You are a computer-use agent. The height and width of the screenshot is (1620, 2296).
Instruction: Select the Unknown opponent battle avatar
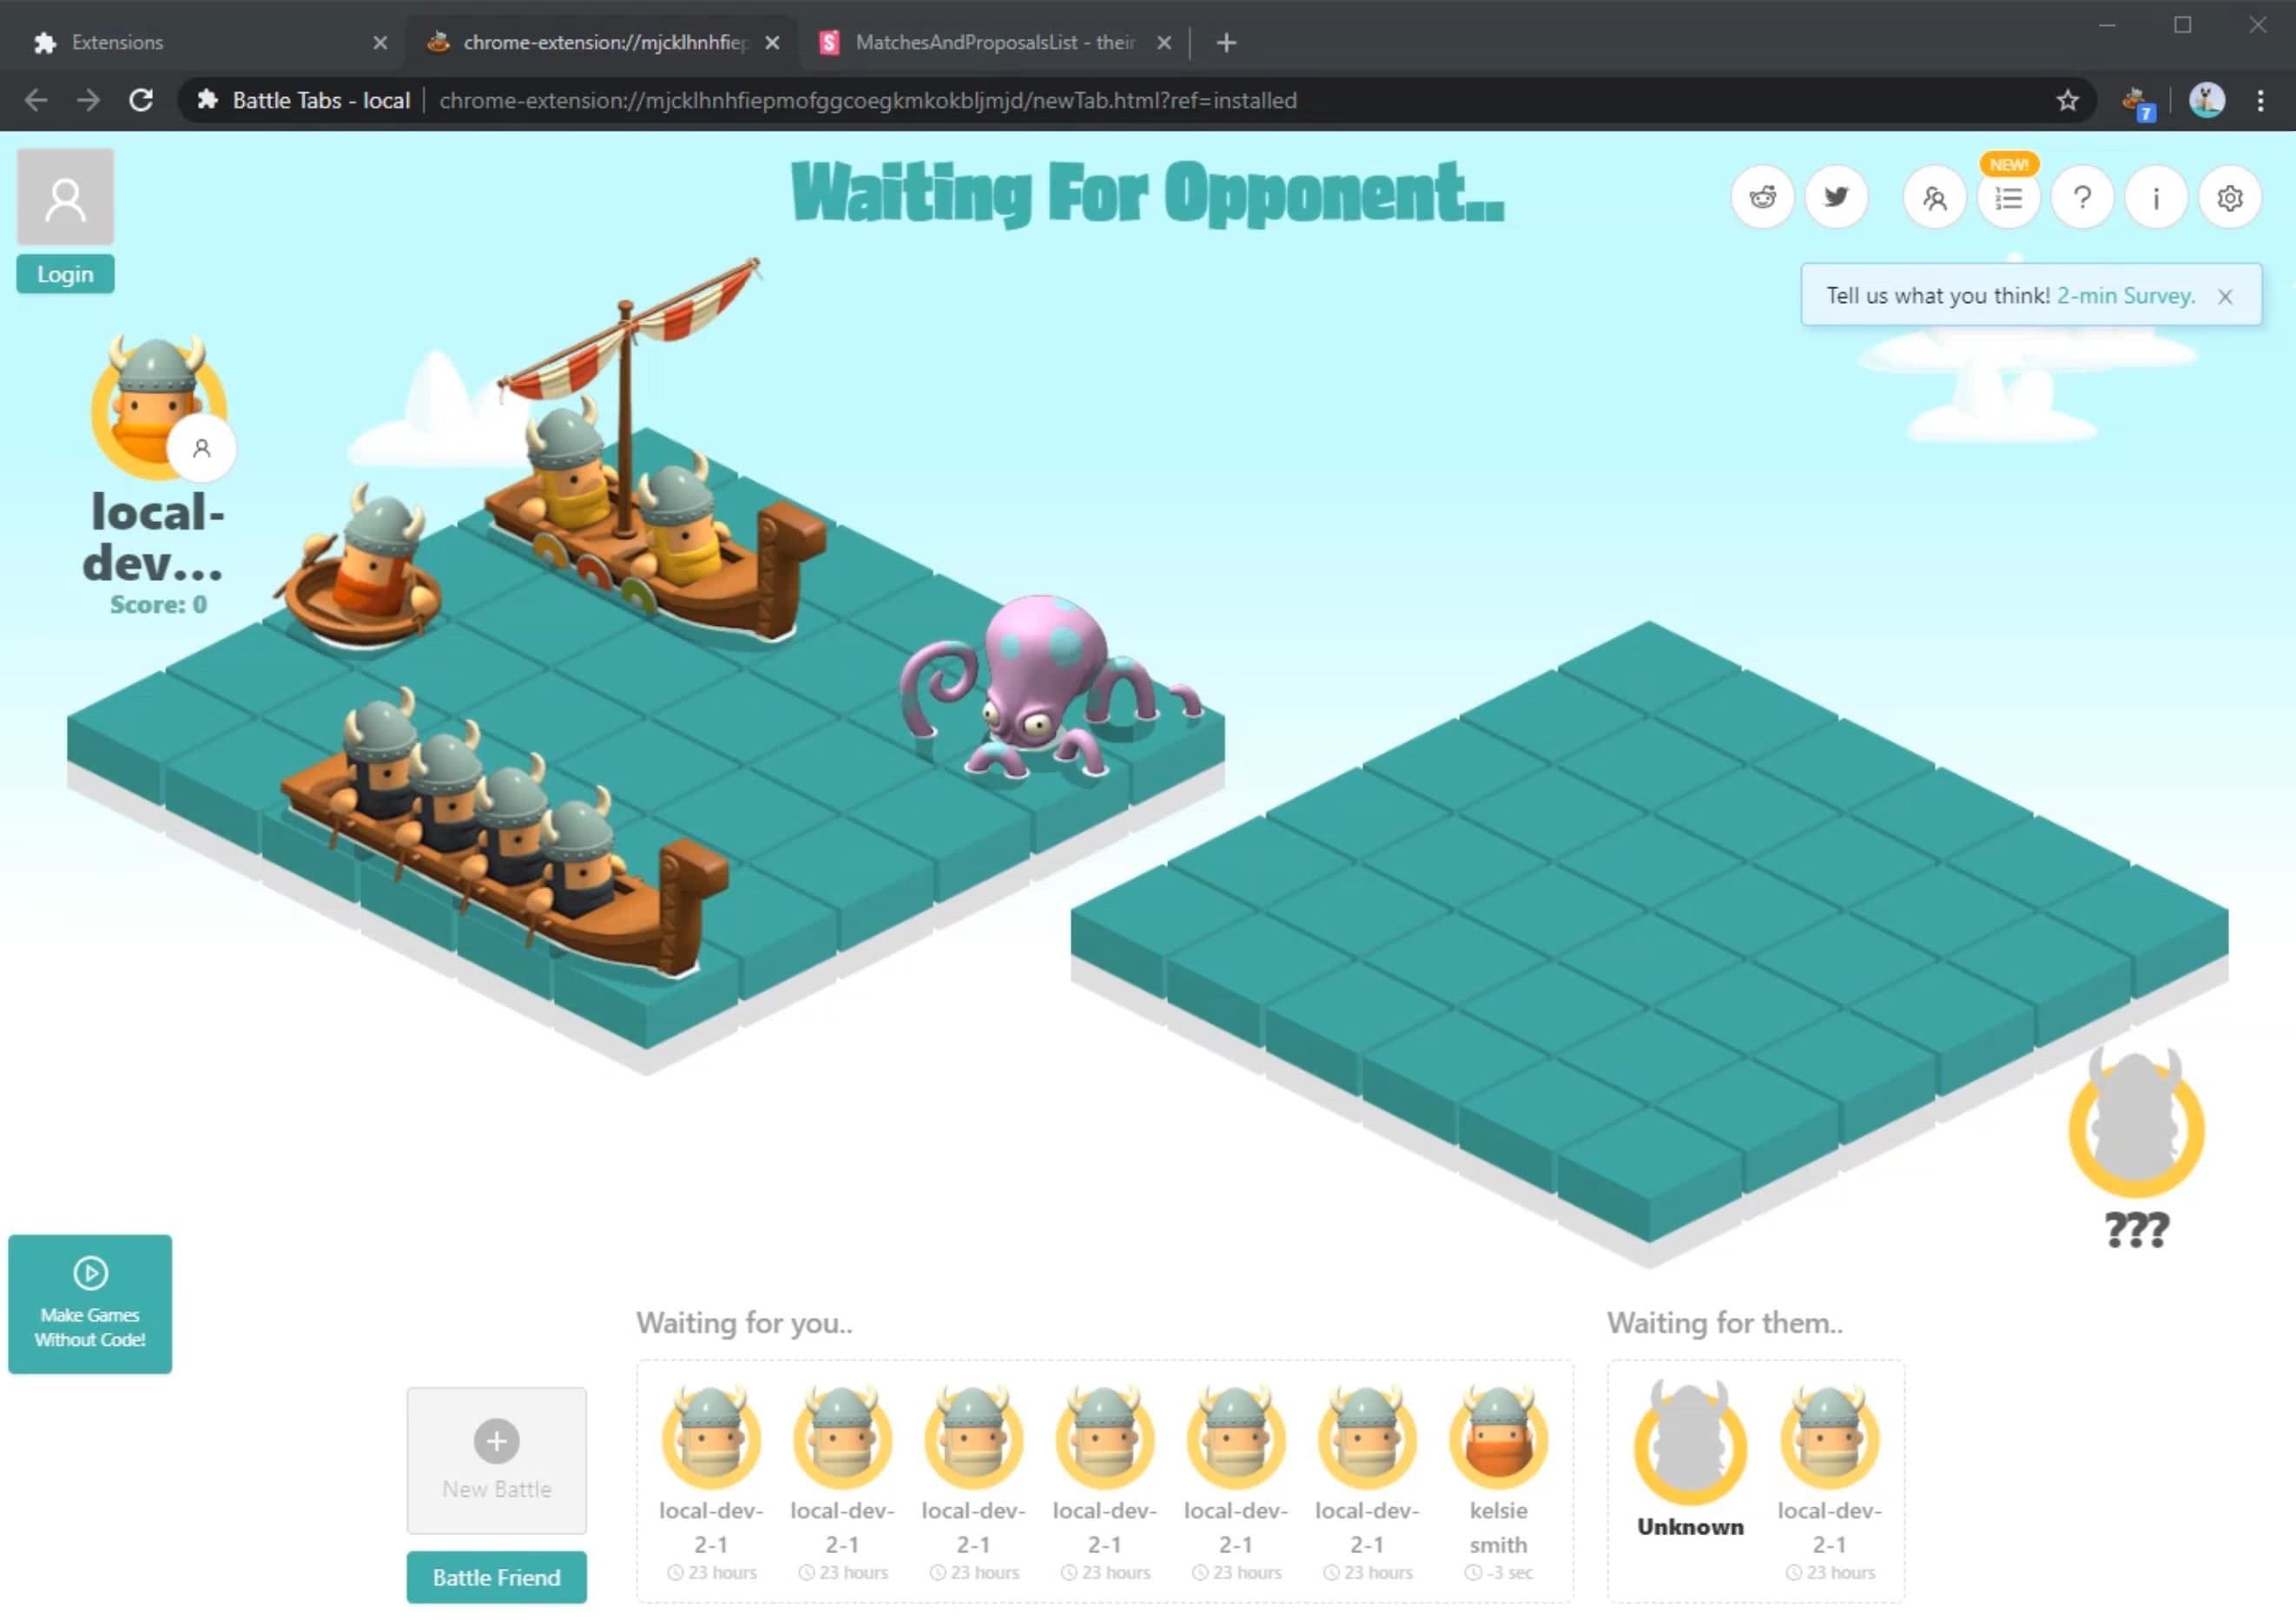[x=1690, y=1446]
